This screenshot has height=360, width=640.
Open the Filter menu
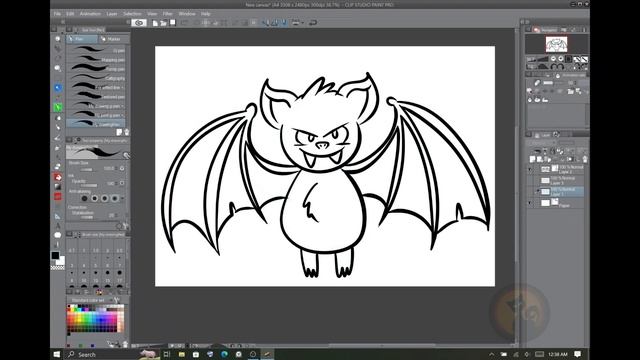[167, 14]
